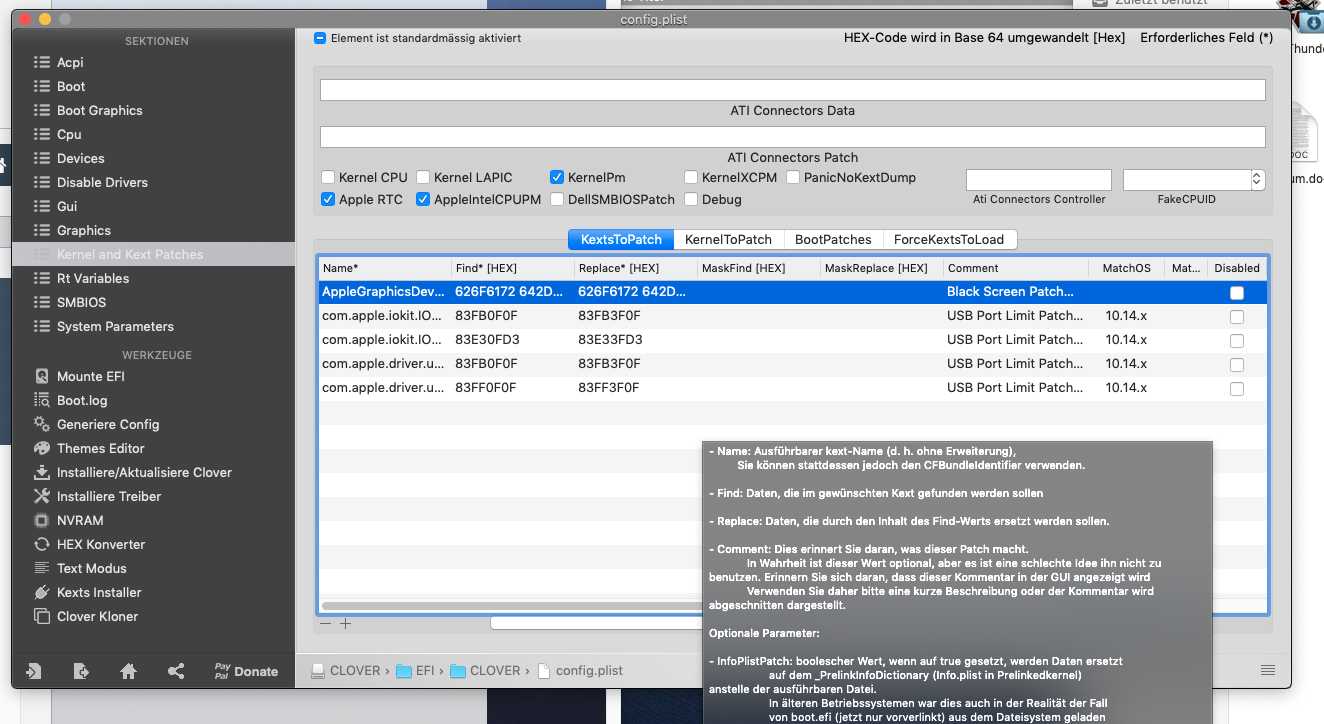
Task: Click the PayPal Donate button
Action: pos(246,671)
